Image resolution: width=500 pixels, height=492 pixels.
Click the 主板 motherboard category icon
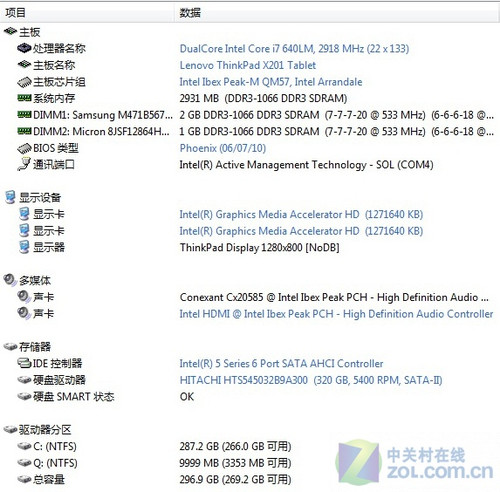[10, 31]
